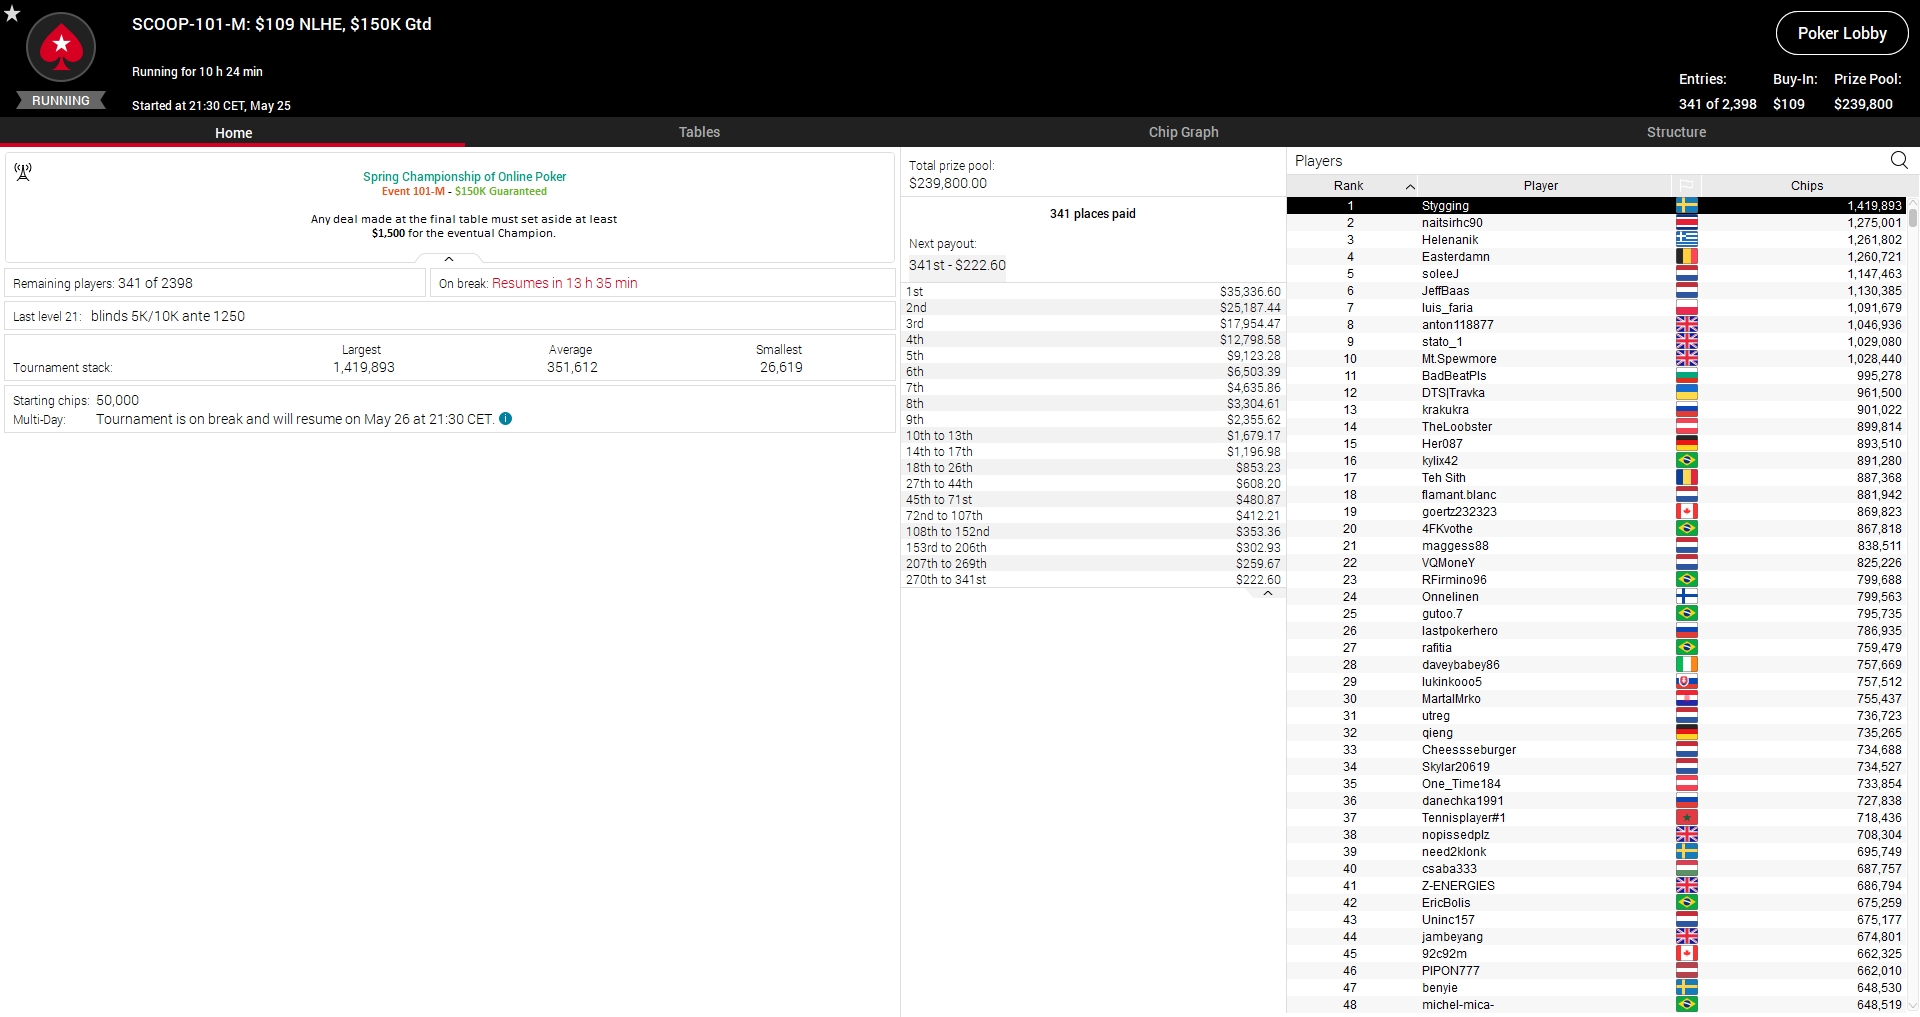Click the Poker Lobby button
The height and width of the screenshot is (1017, 1920).
[1842, 33]
